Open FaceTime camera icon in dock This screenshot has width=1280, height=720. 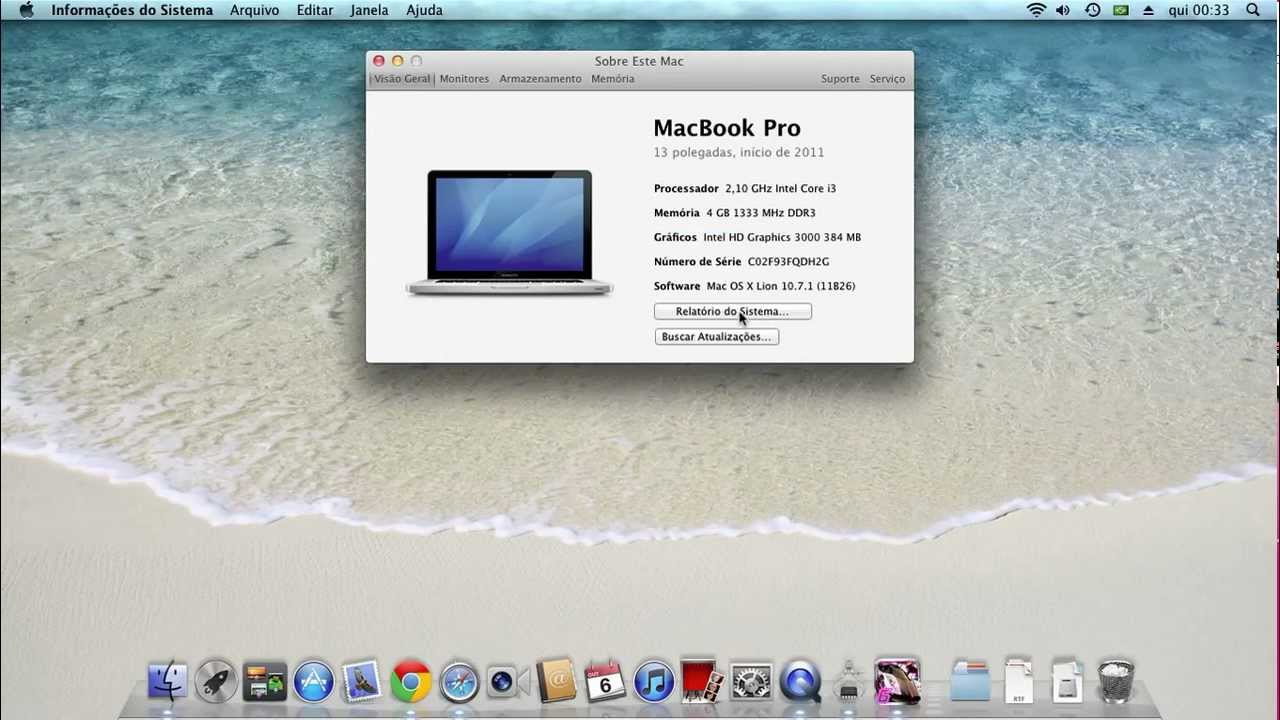[x=508, y=682]
